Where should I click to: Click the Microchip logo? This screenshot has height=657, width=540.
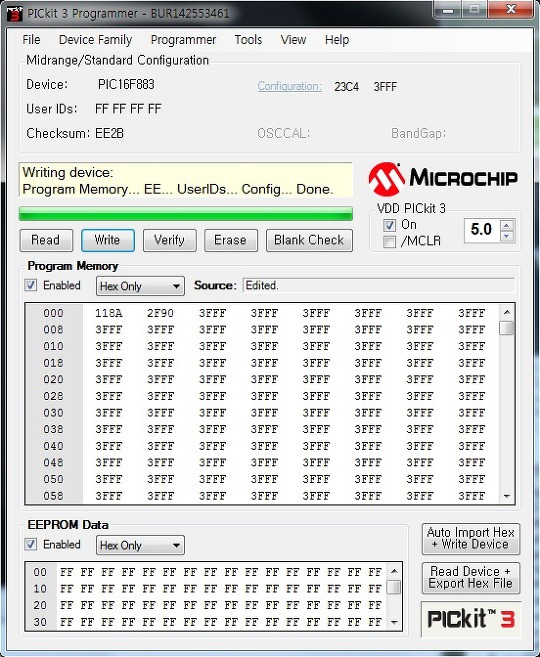coord(443,179)
